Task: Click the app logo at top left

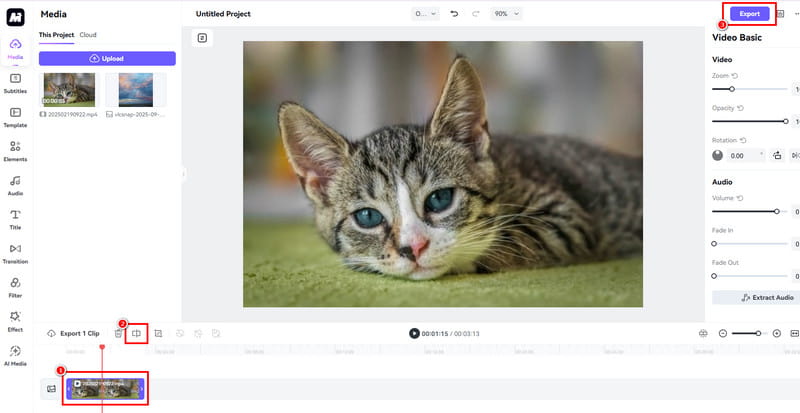Action: click(15, 17)
